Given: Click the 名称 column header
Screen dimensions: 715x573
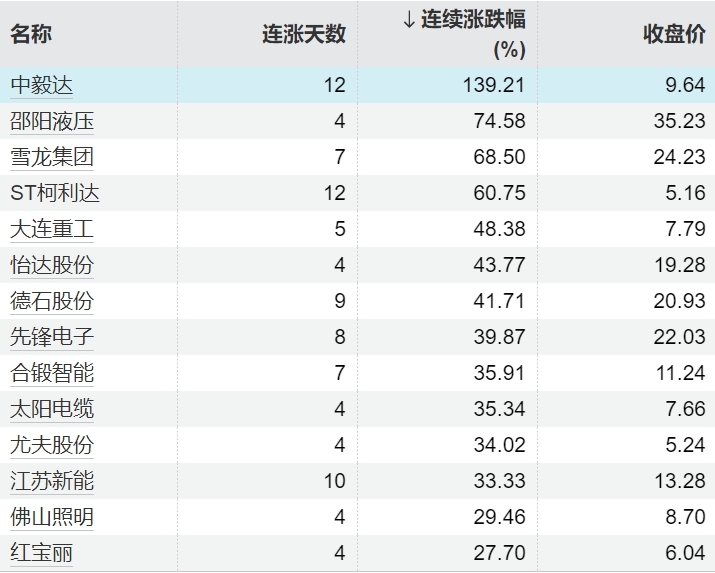Looking at the screenshot, I should pos(32,34).
